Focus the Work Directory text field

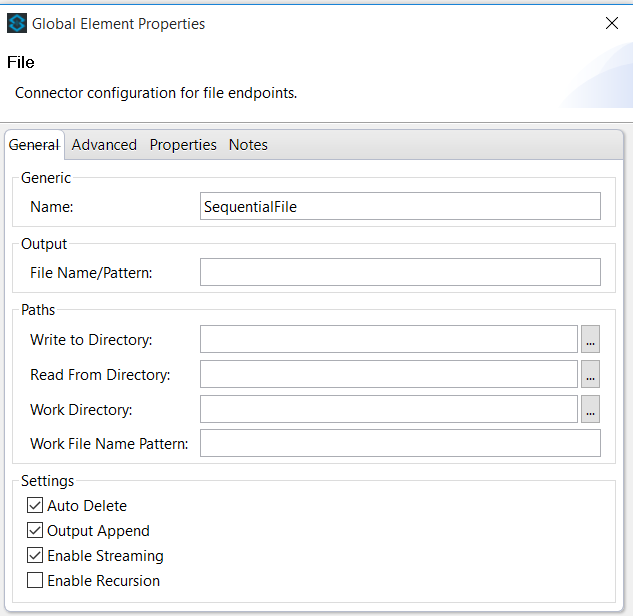pos(388,409)
